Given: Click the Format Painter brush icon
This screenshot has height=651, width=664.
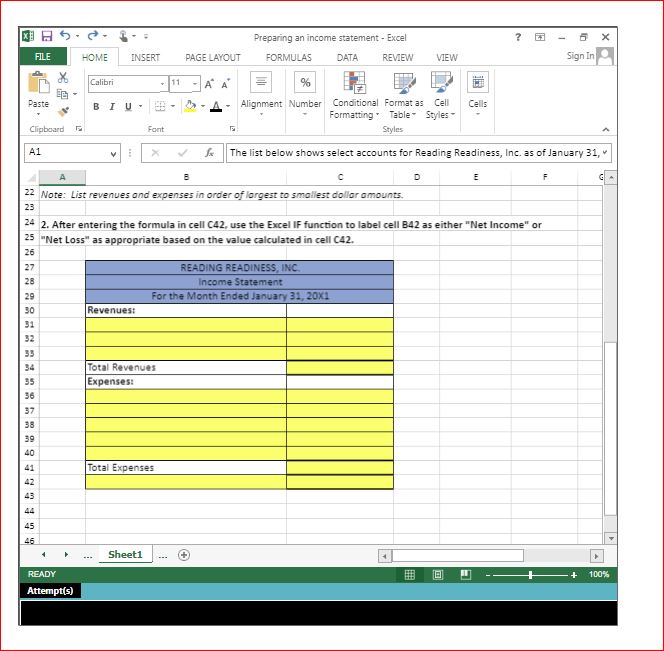Looking at the screenshot, I should pos(63,111).
